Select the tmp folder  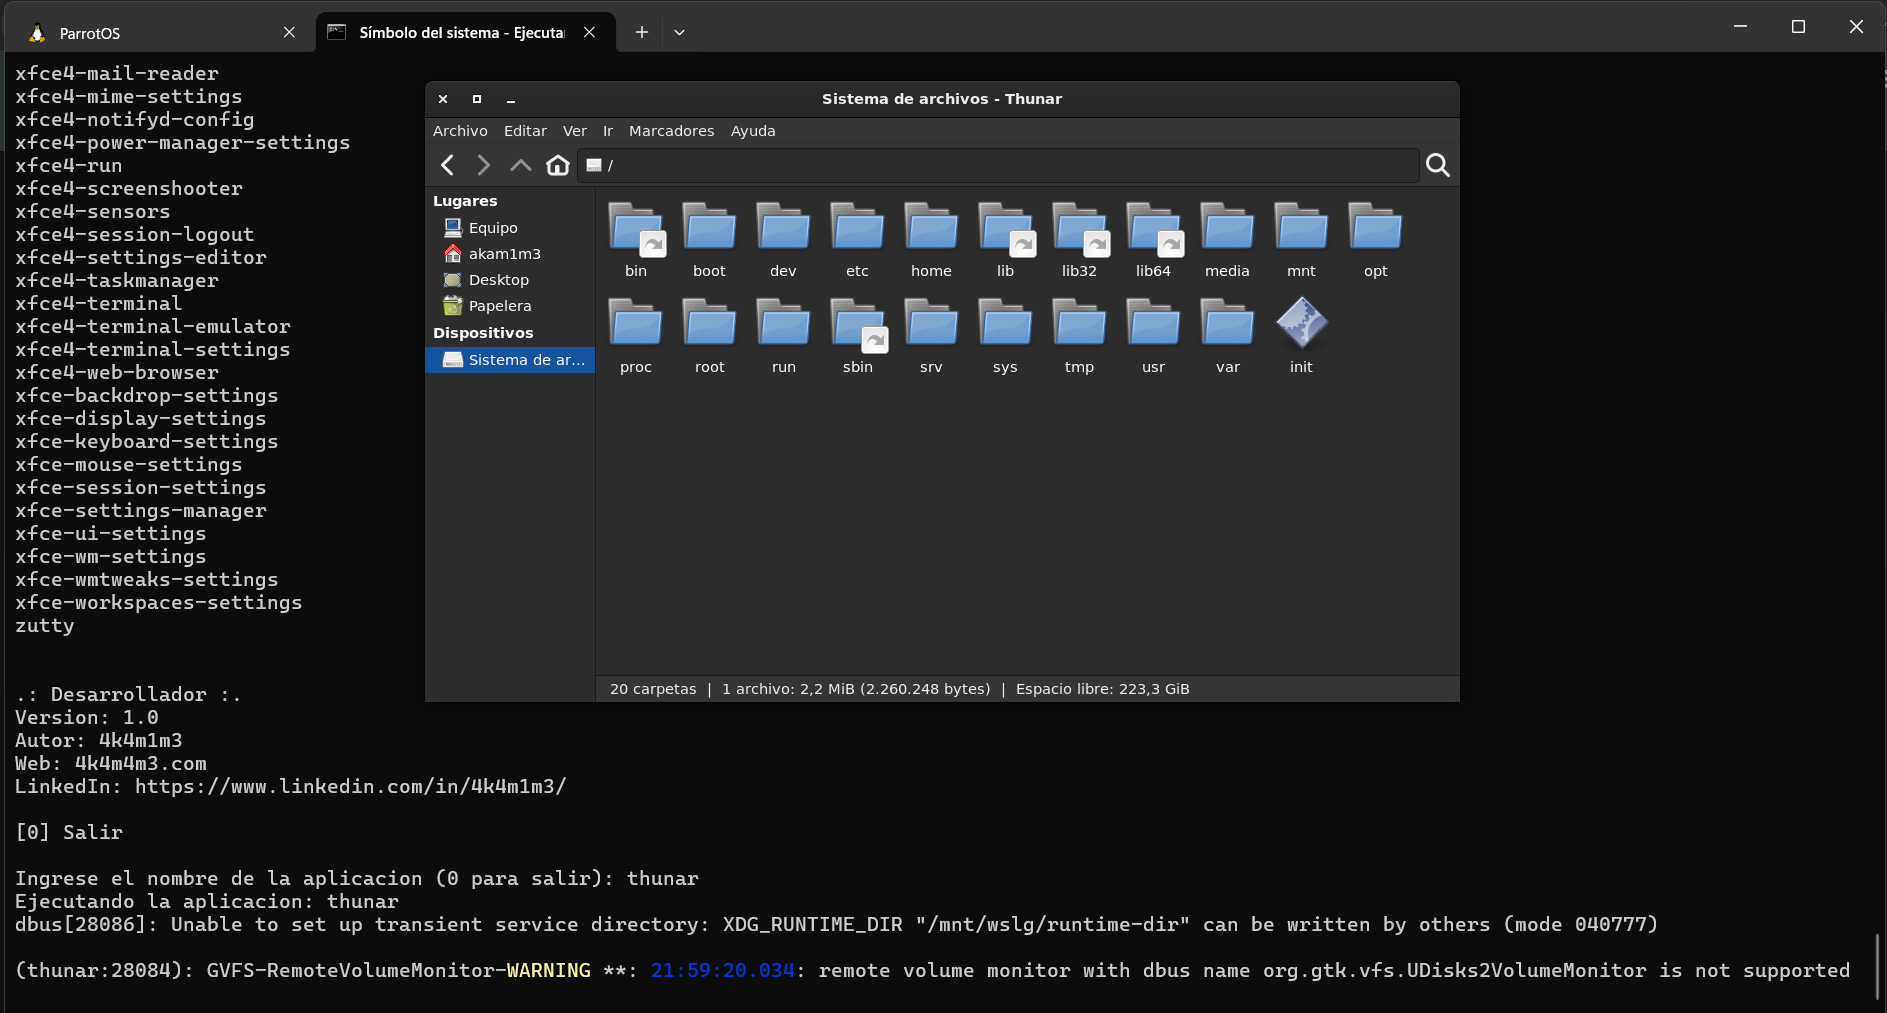click(1080, 337)
